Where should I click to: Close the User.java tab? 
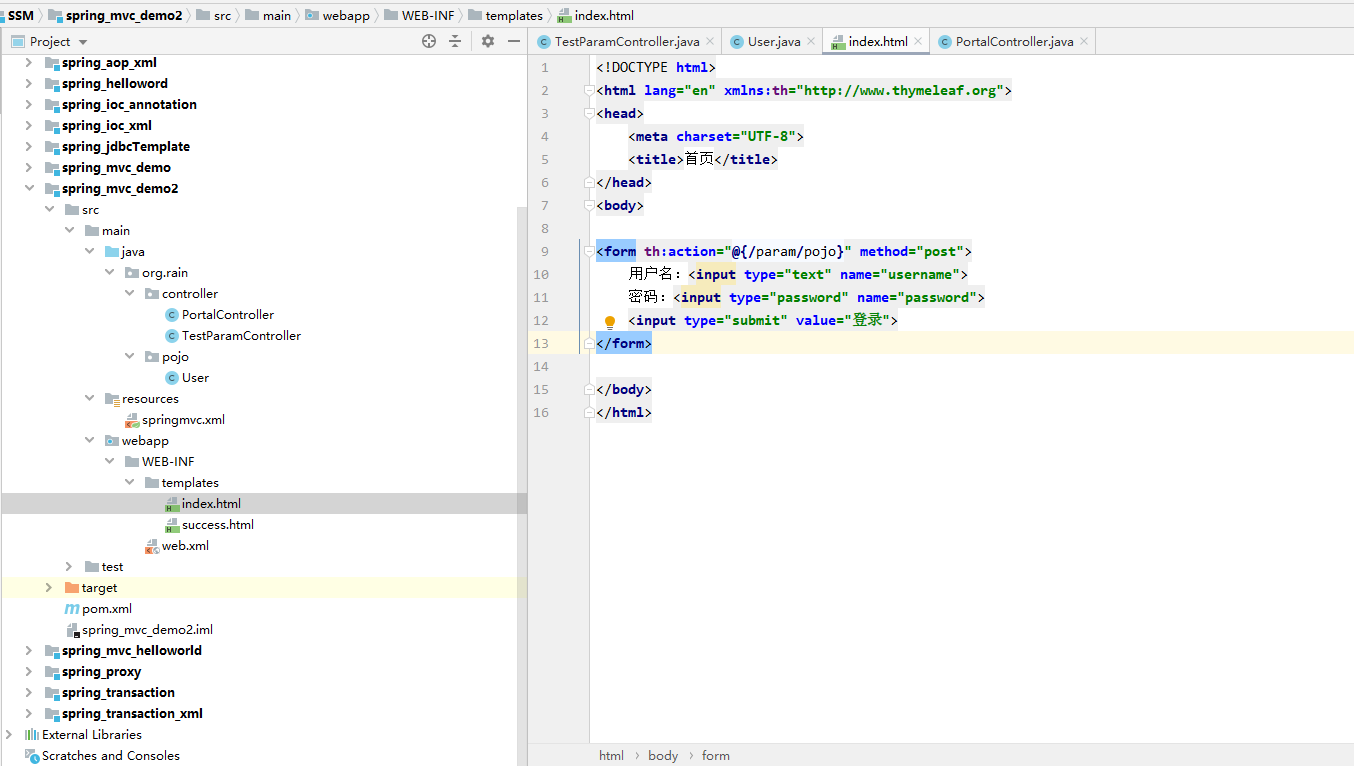(x=811, y=41)
